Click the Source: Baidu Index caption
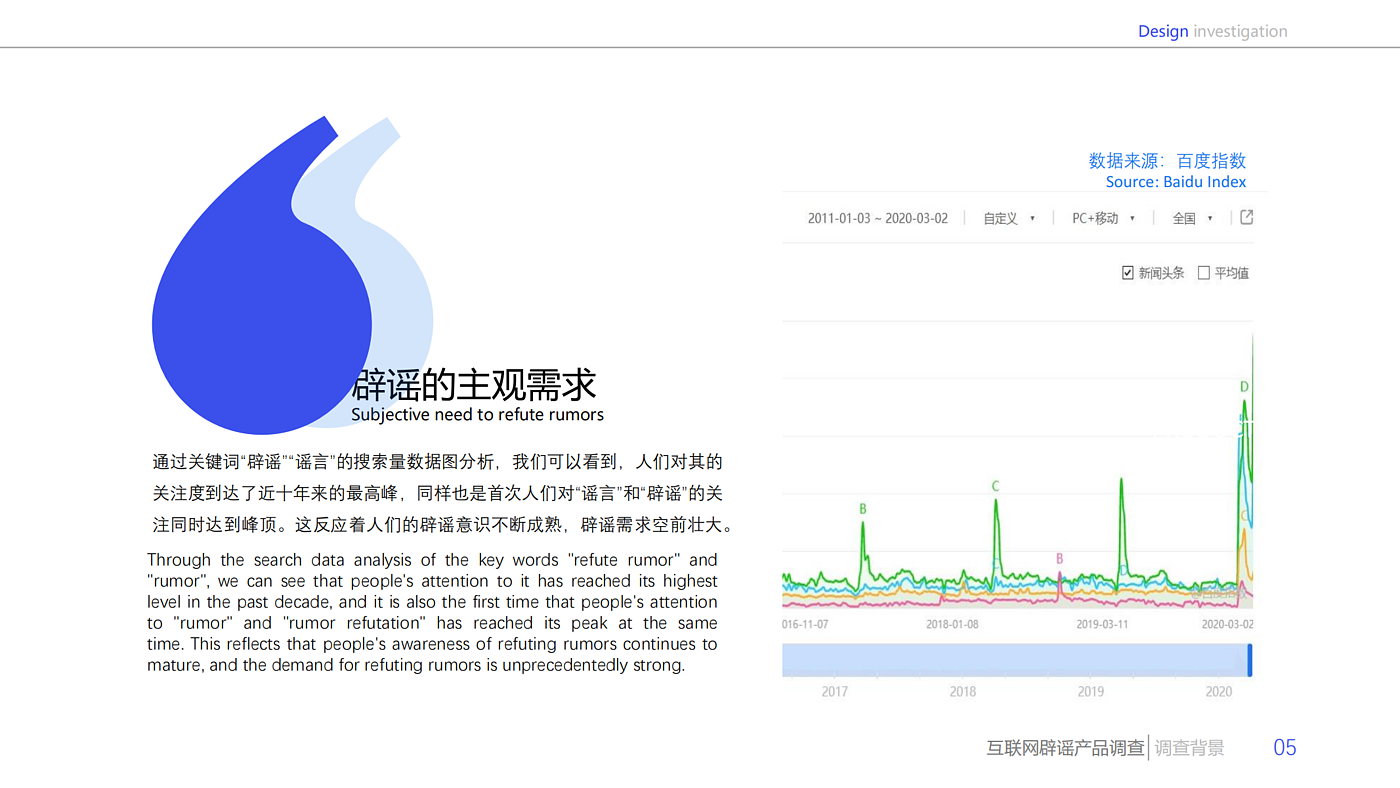Viewport: 1400px width, 788px height. pos(1176,182)
